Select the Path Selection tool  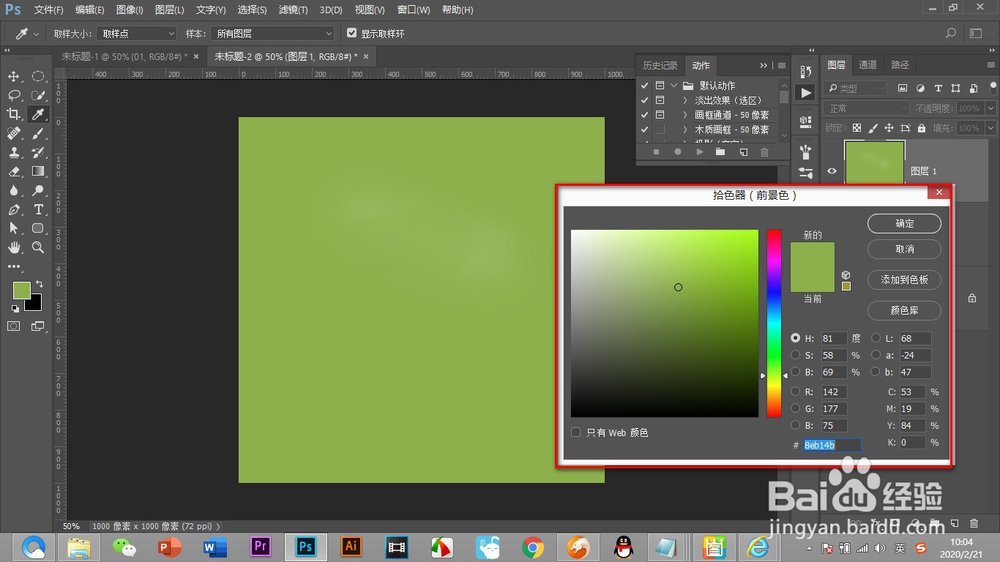[x=13, y=228]
